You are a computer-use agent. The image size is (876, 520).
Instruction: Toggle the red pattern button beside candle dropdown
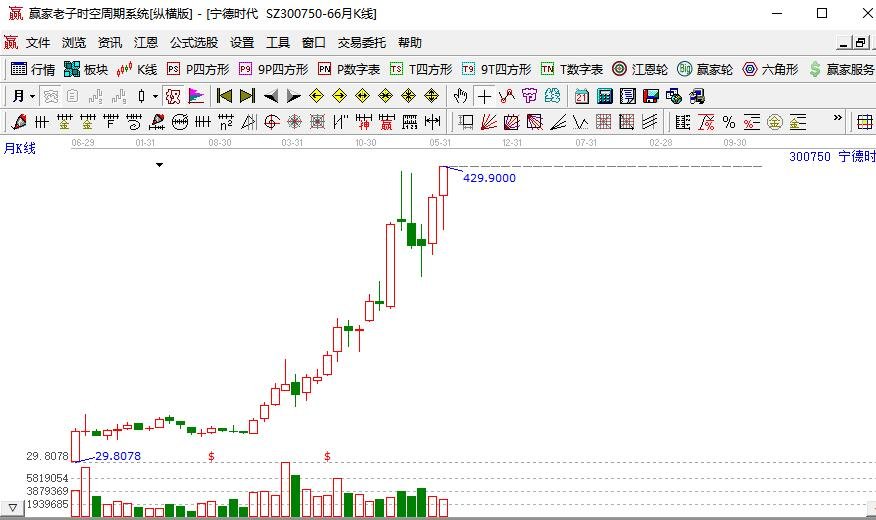(x=173, y=96)
